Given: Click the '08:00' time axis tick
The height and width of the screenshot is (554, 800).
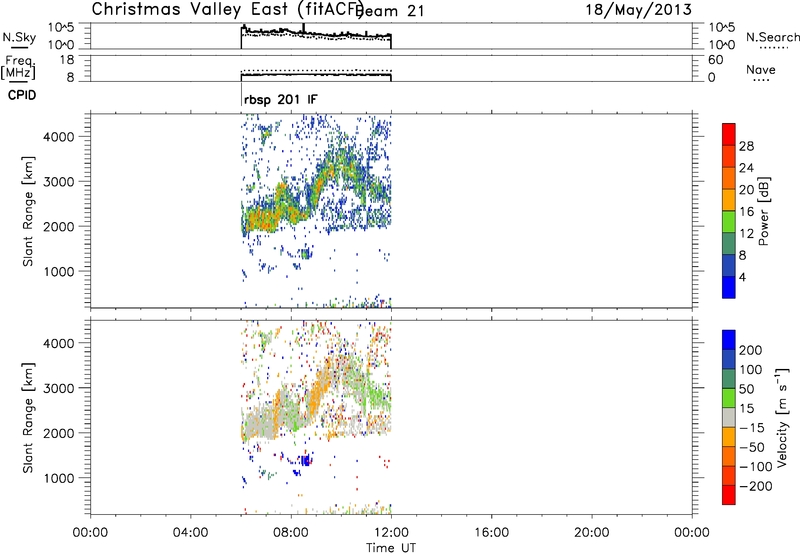Looking at the screenshot, I should click(x=291, y=533).
